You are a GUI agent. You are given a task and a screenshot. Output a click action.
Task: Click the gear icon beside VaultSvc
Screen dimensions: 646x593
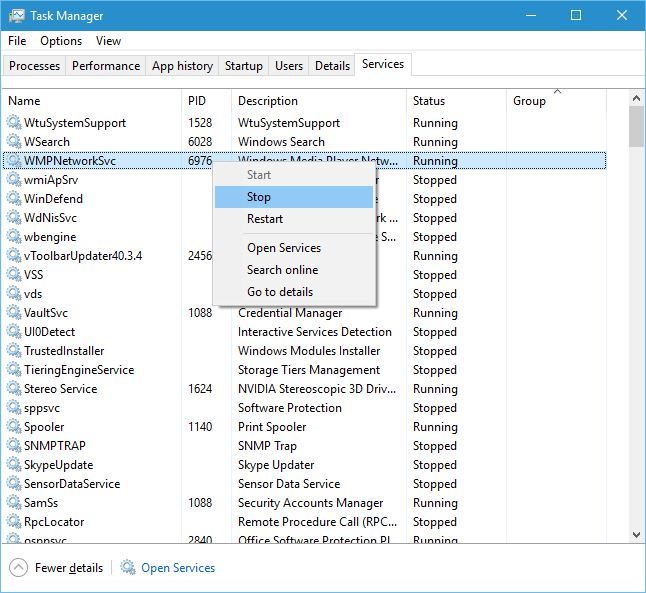(x=14, y=312)
